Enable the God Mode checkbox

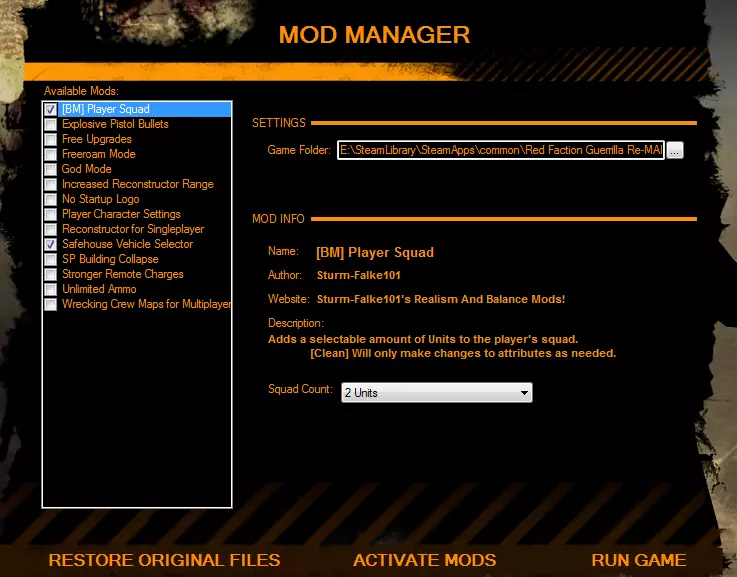51,170
